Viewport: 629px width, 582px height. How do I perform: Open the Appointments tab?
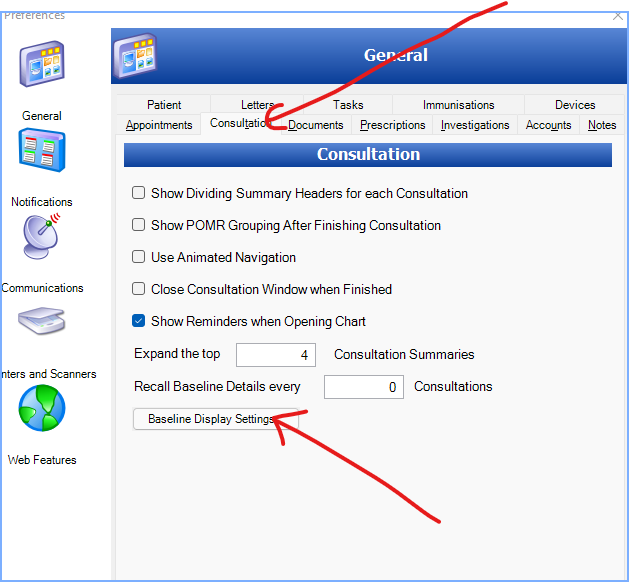click(159, 125)
